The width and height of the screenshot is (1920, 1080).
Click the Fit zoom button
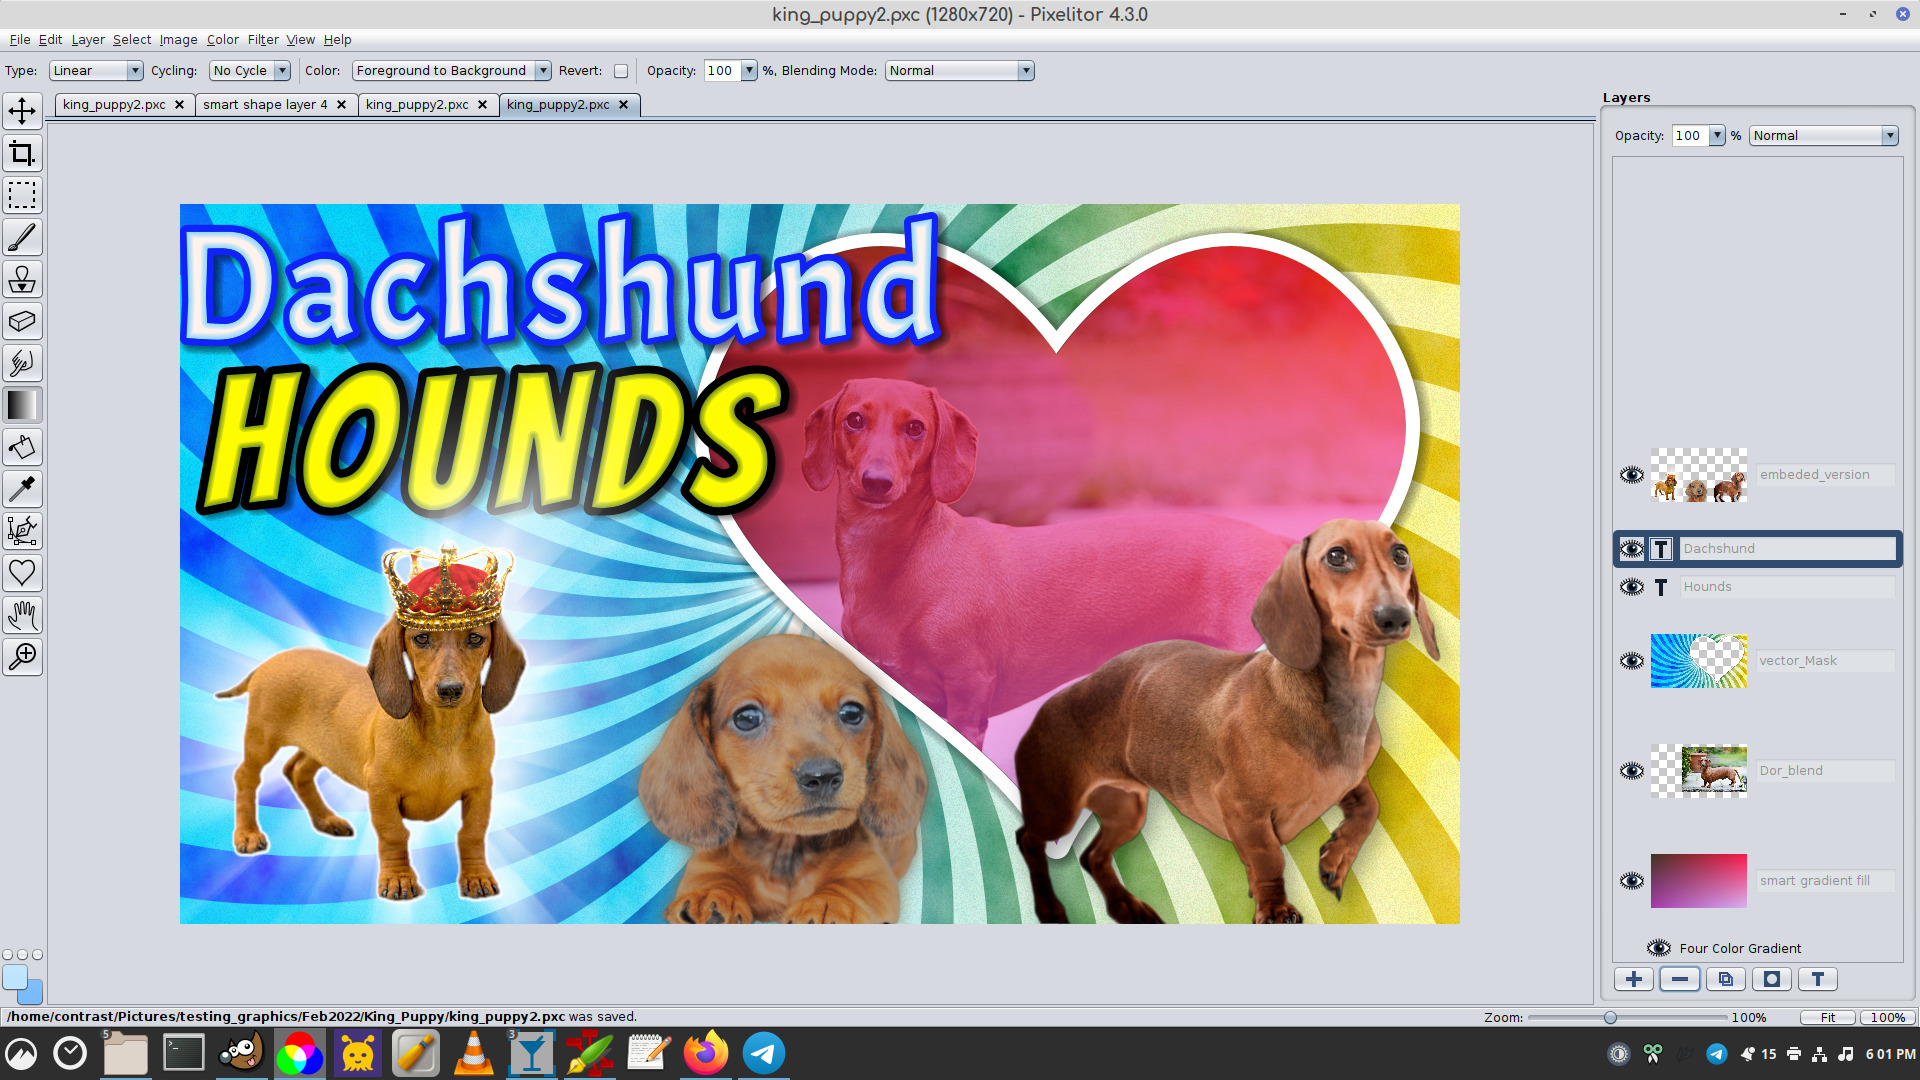pos(1827,1017)
